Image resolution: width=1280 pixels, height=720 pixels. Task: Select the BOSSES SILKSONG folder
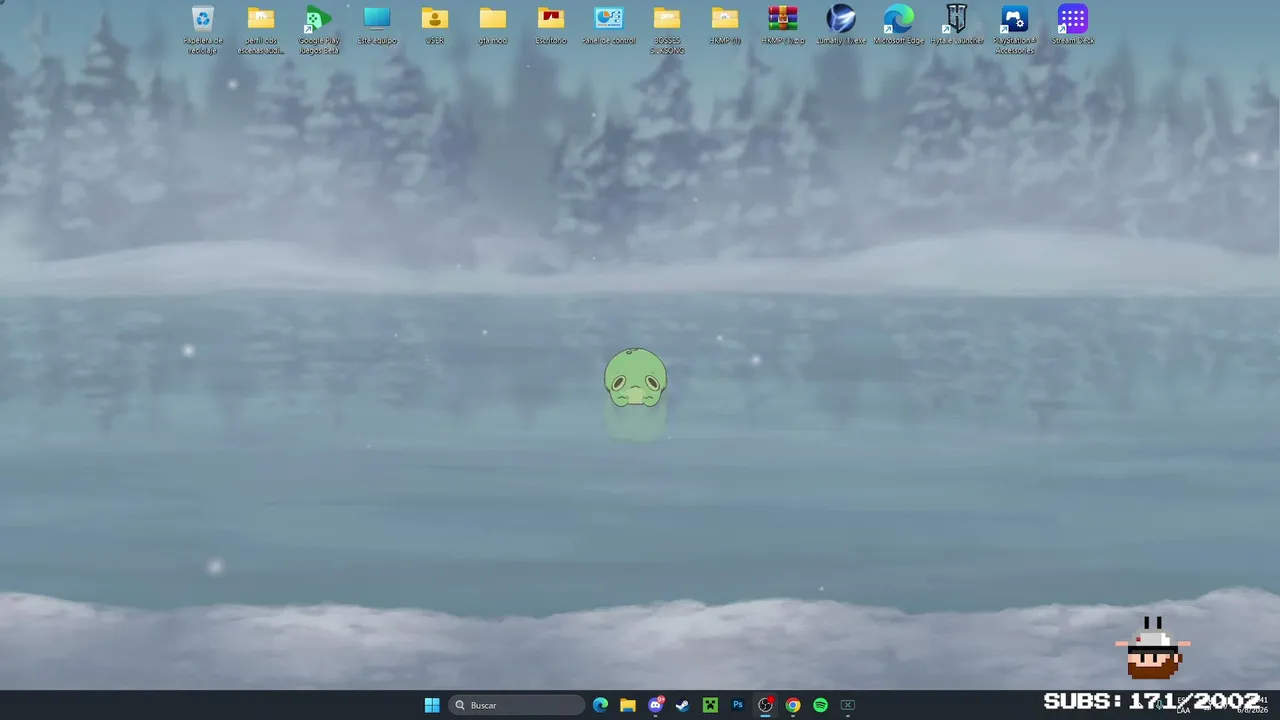[667, 29]
